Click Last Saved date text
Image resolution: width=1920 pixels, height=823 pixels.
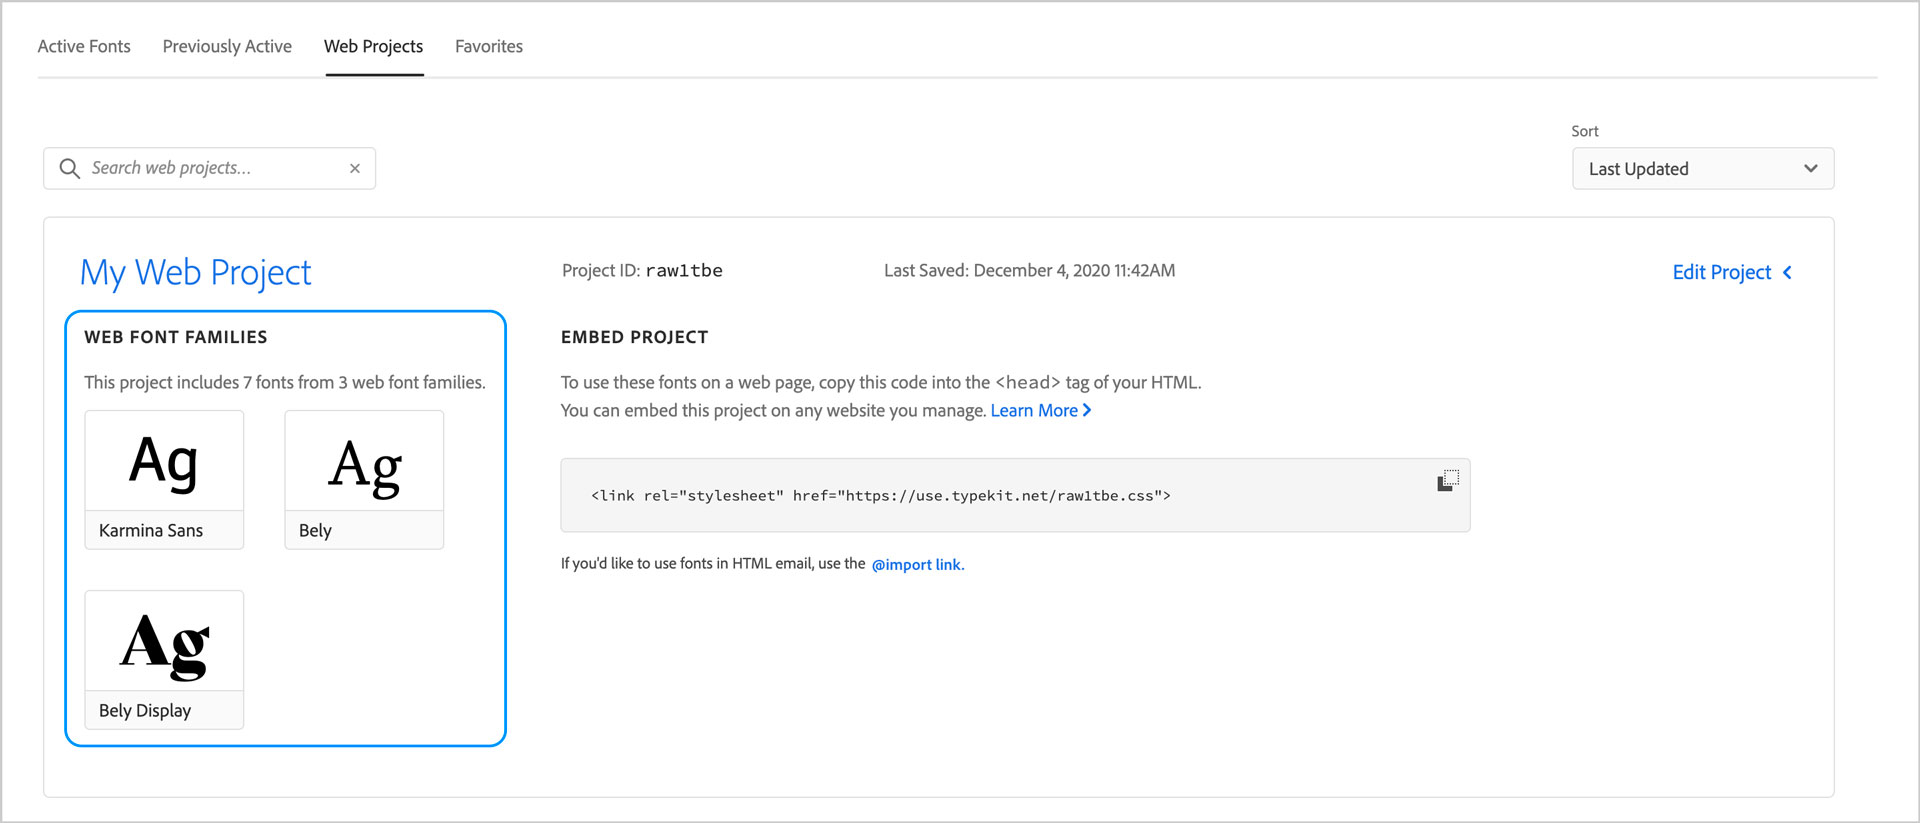[x=1030, y=270]
